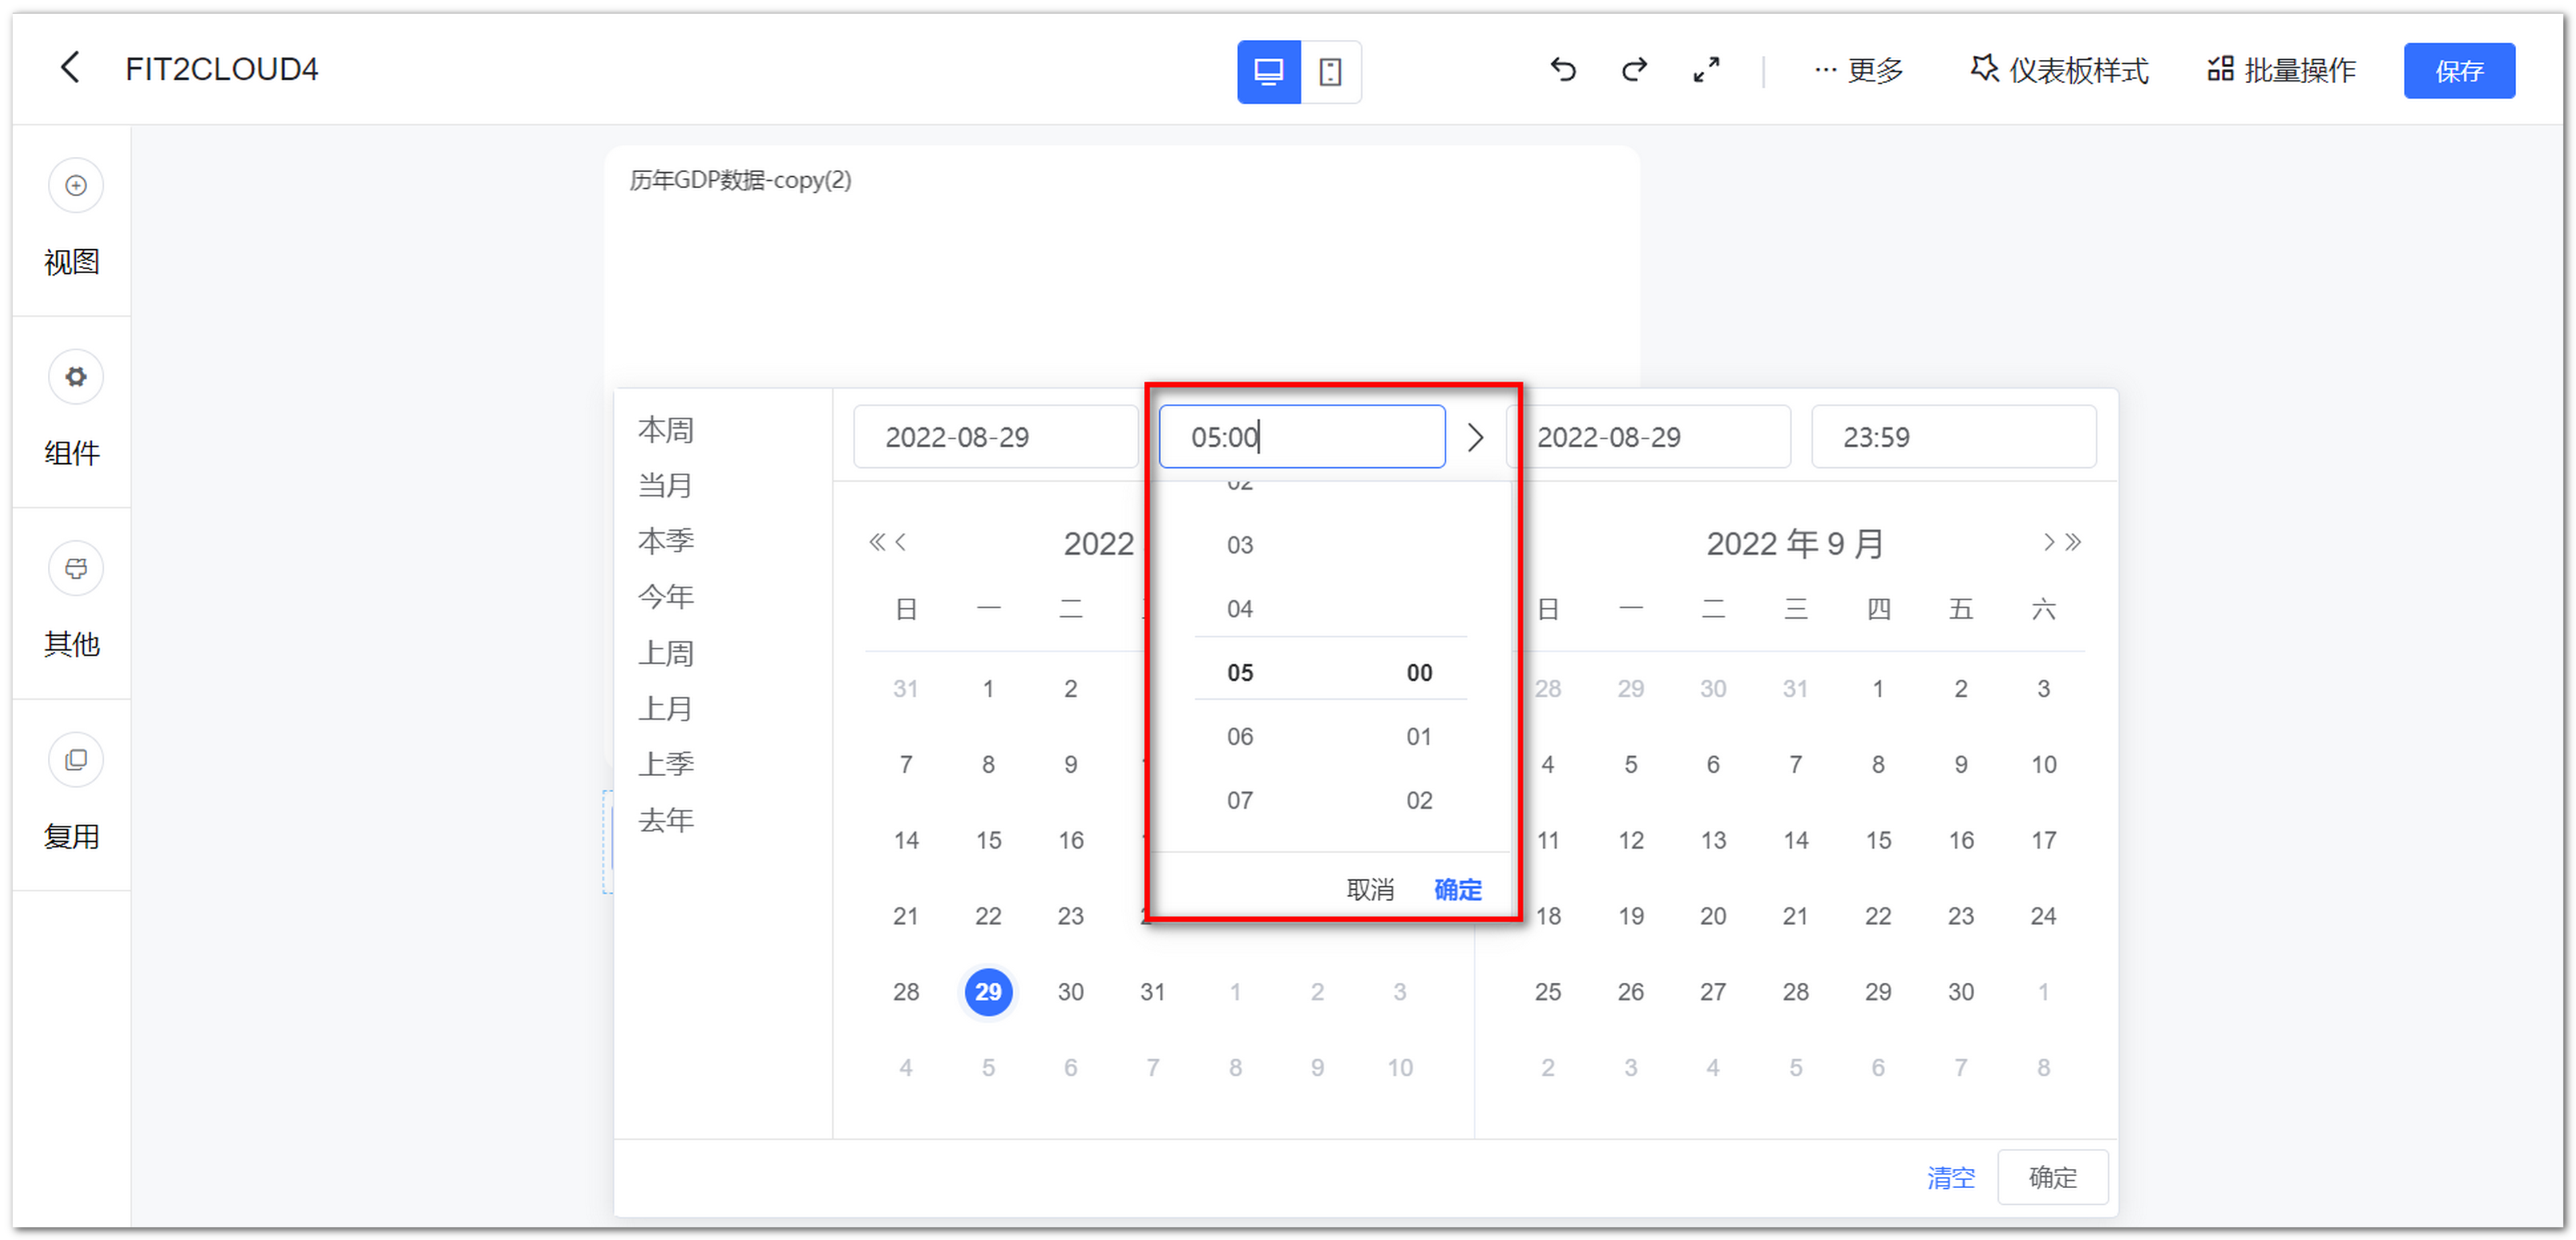Open the 其他 sidebar icon
The width and height of the screenshot is (2576, 1240).
[x=76, y=568]
